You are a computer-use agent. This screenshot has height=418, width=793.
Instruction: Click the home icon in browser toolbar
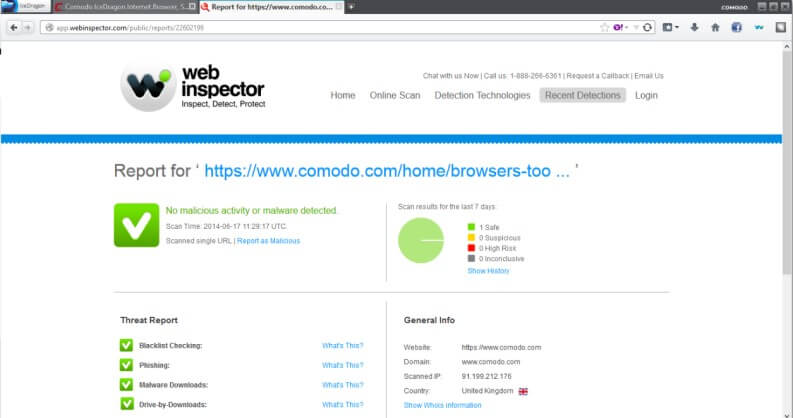pyautogui.click(x=715, y=27)
